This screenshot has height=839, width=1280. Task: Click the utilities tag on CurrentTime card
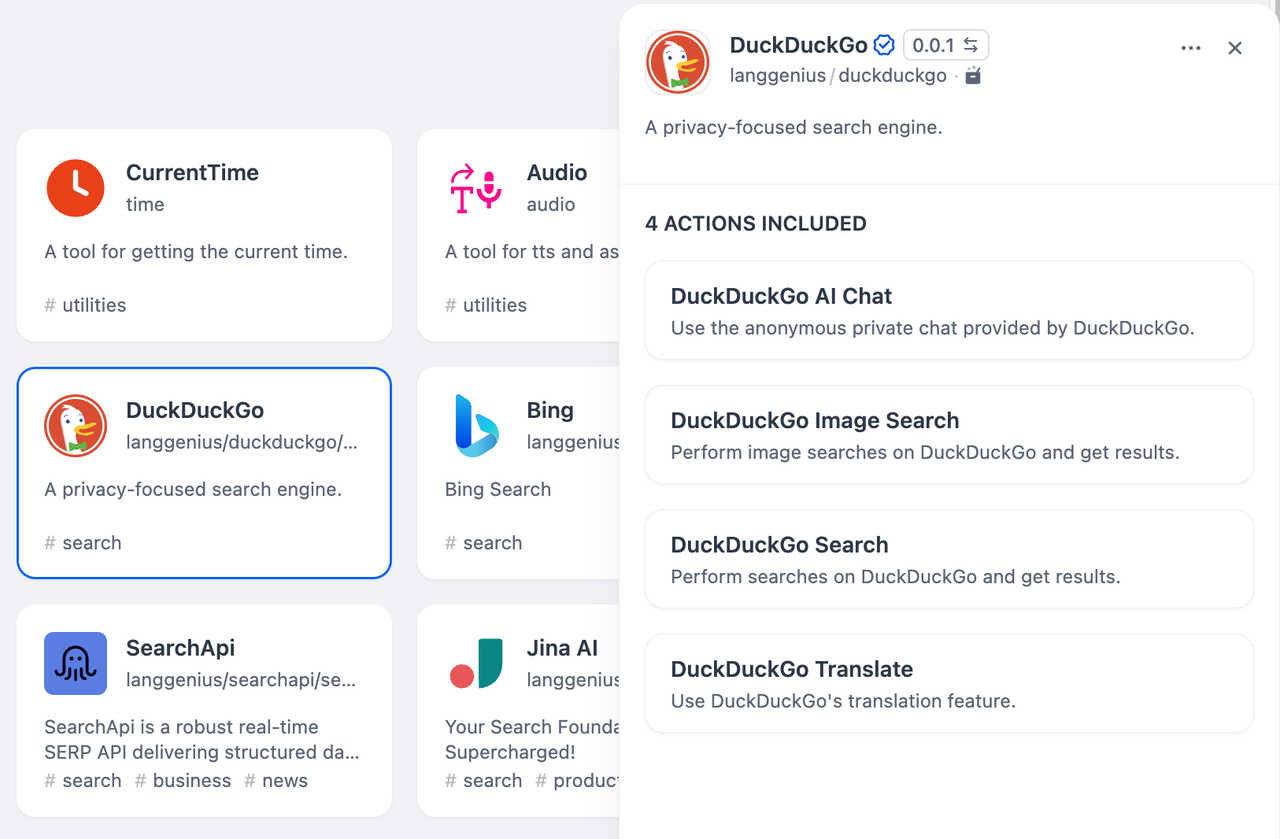point(94,305)
